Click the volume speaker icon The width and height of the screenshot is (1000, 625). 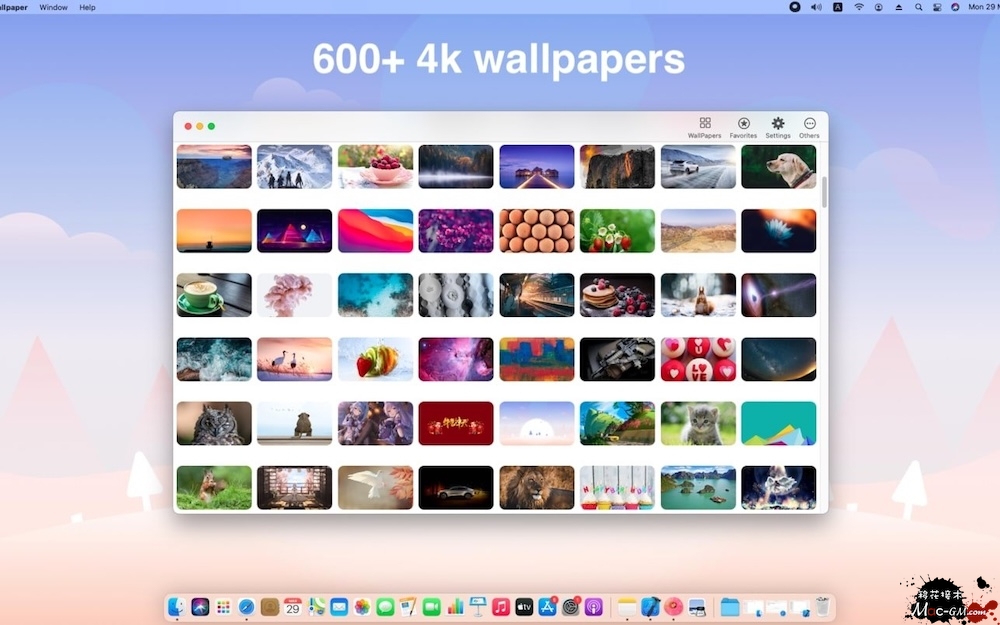tap(816, 7)
